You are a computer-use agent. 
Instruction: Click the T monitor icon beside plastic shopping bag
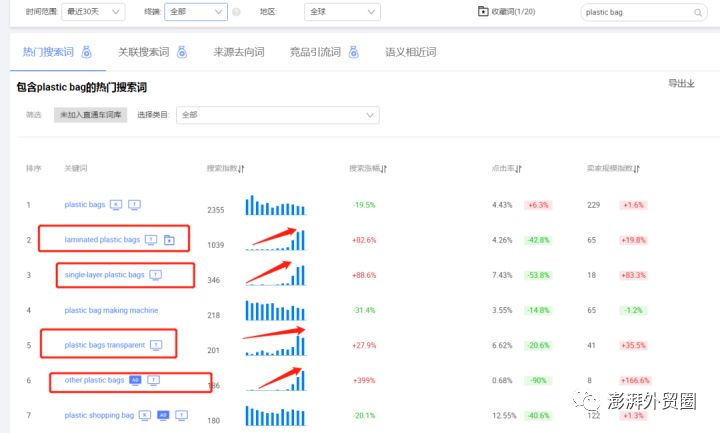181,416
